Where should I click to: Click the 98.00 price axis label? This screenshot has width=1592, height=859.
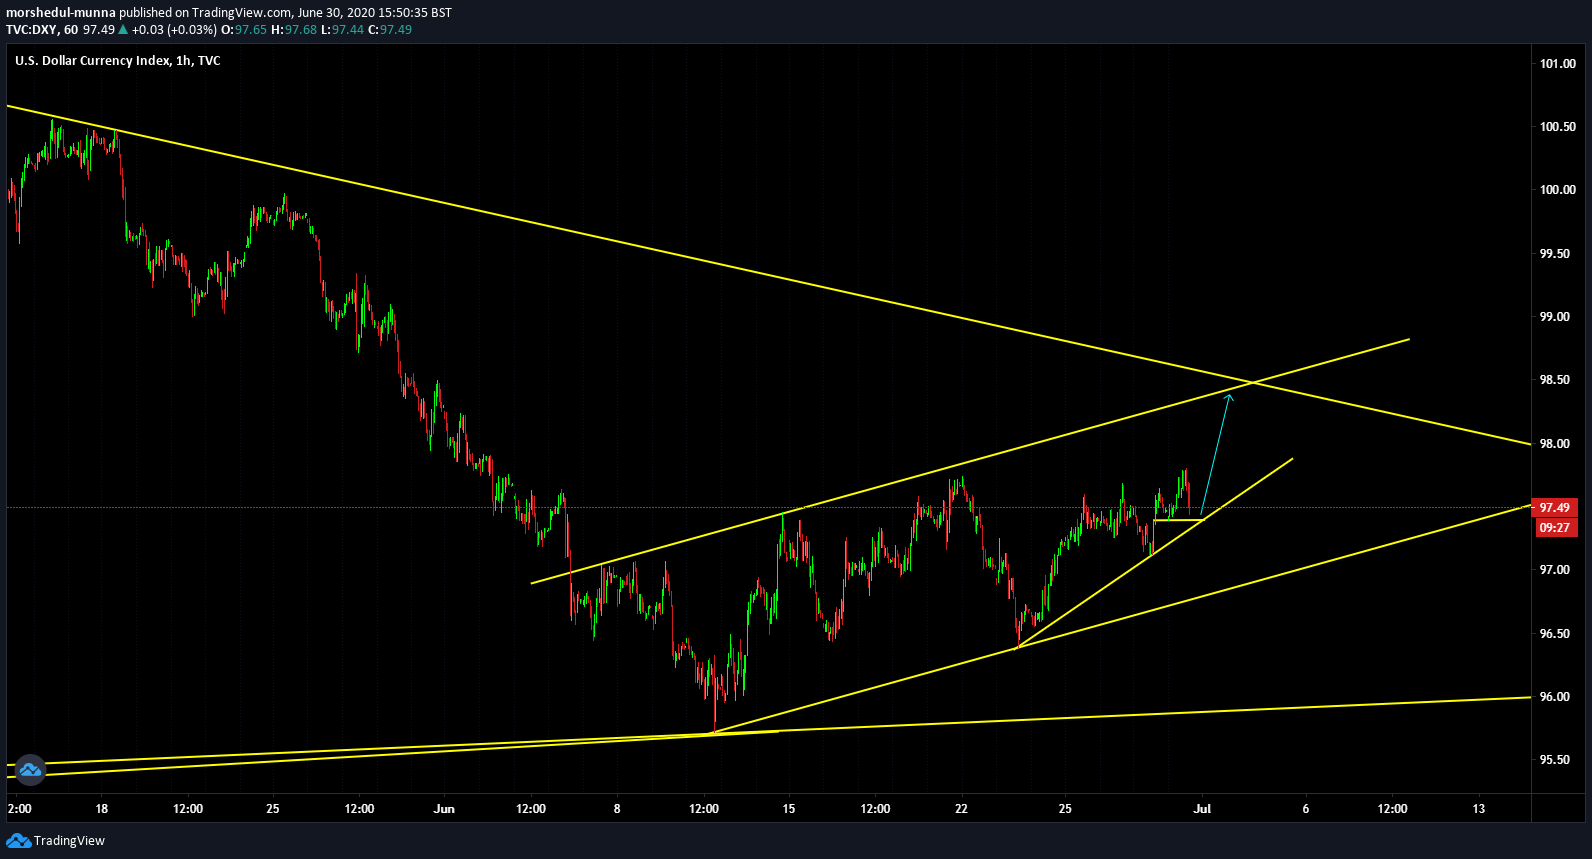point(1555,444)
